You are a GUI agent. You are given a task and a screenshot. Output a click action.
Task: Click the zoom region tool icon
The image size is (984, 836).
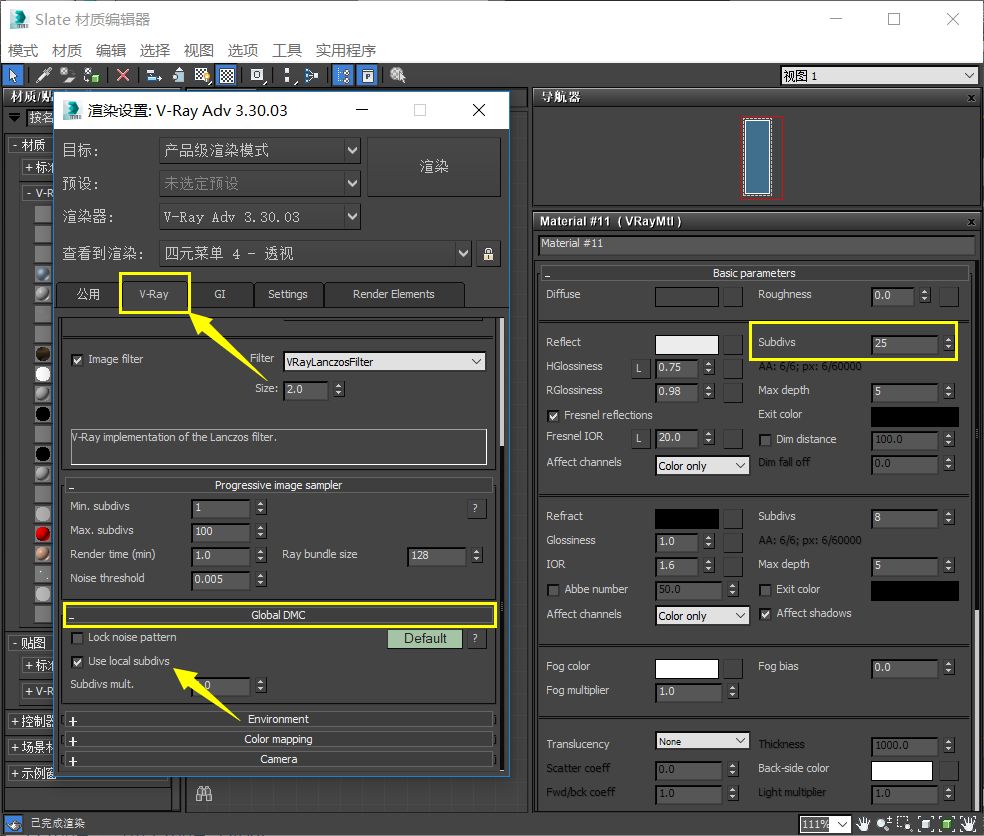tap(904, 823)
